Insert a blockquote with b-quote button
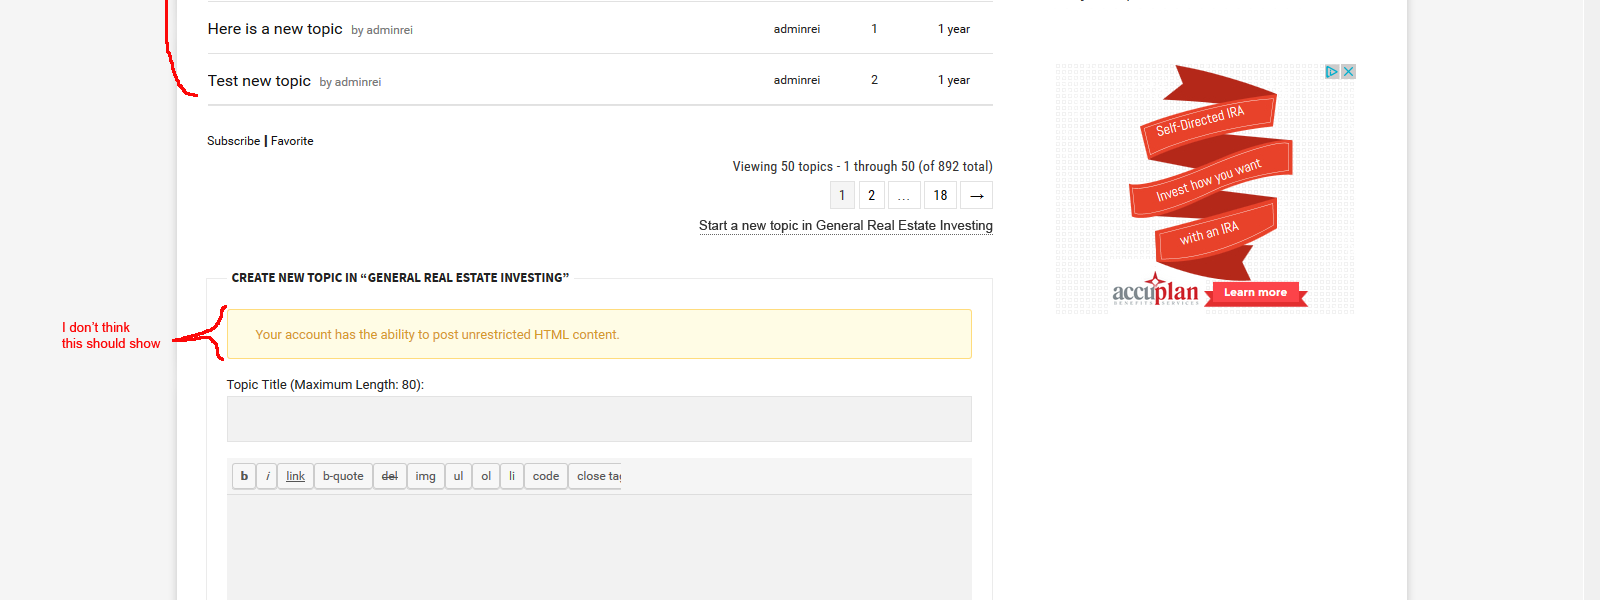 343,476
